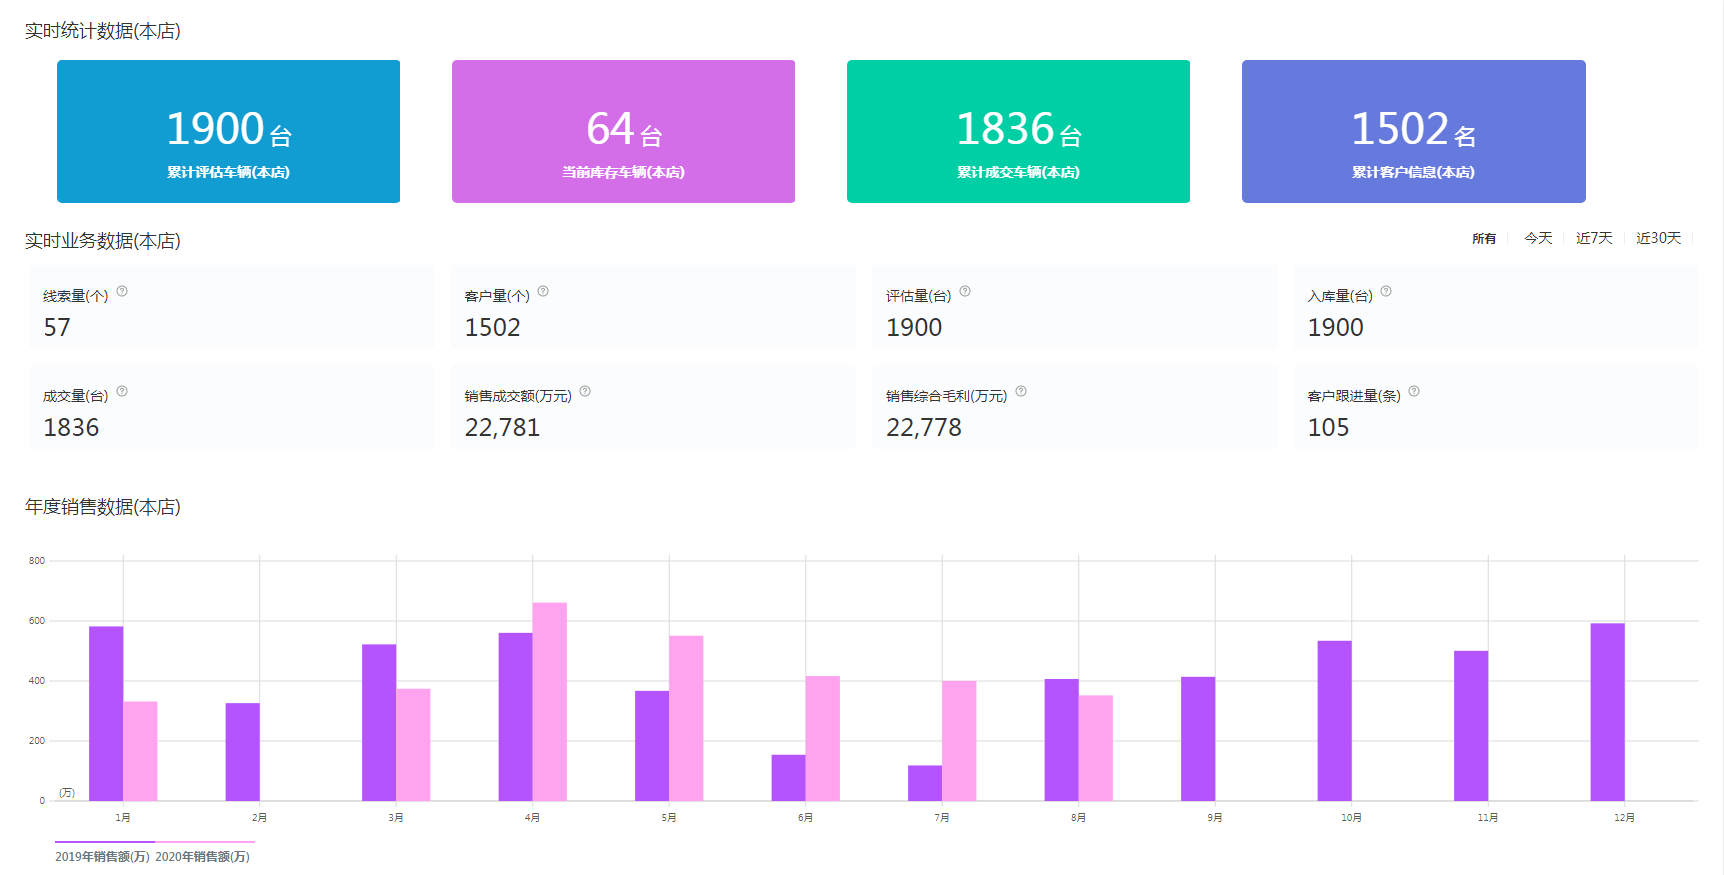Show the help tooltip for 入库量(台)
The height and width of the screenshot is (875, 1724).
pos(1386,292)
